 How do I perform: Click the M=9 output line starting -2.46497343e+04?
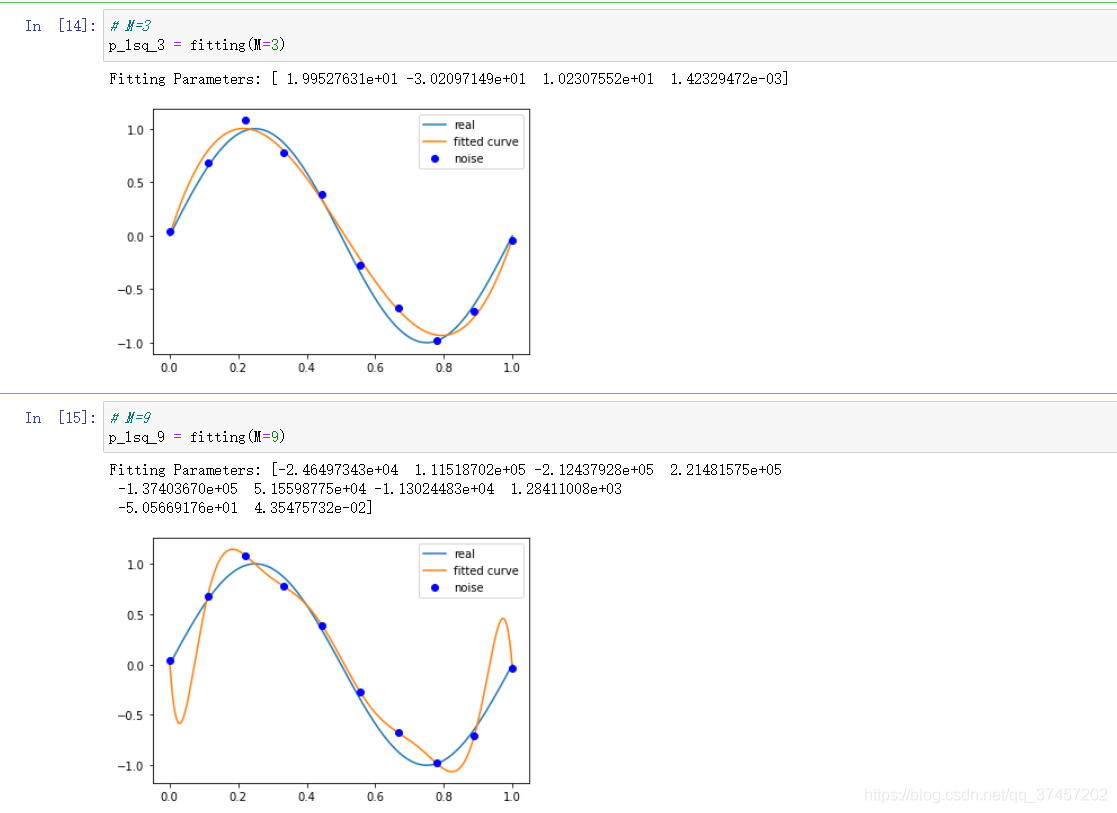[x=445, y=470]
